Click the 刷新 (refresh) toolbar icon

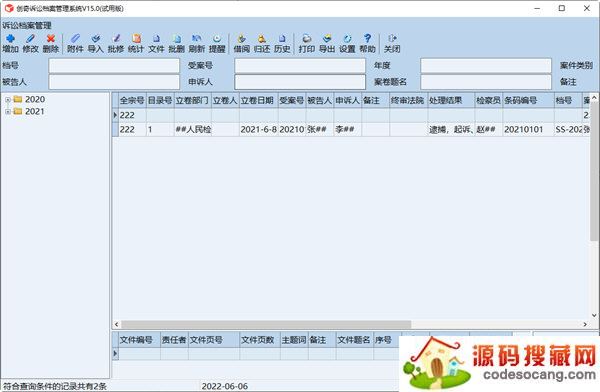tap(197, 43)
